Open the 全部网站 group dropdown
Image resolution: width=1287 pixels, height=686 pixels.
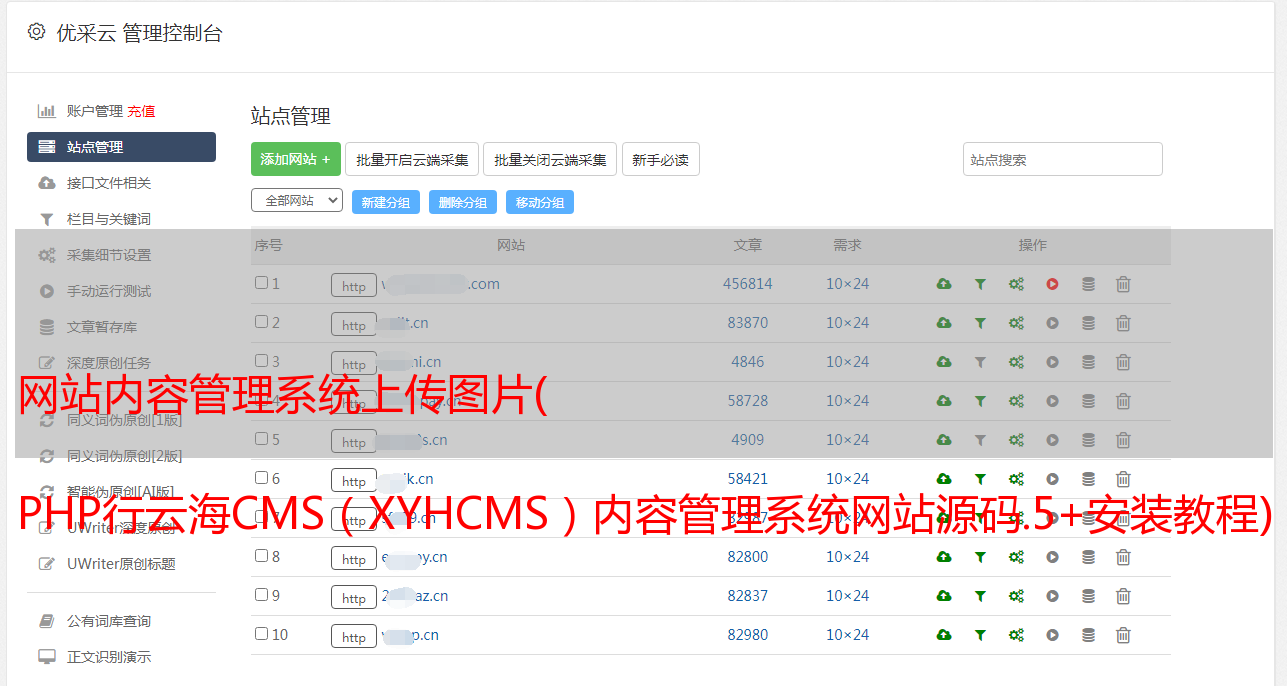pyautogui.click(x=297, y=201)
